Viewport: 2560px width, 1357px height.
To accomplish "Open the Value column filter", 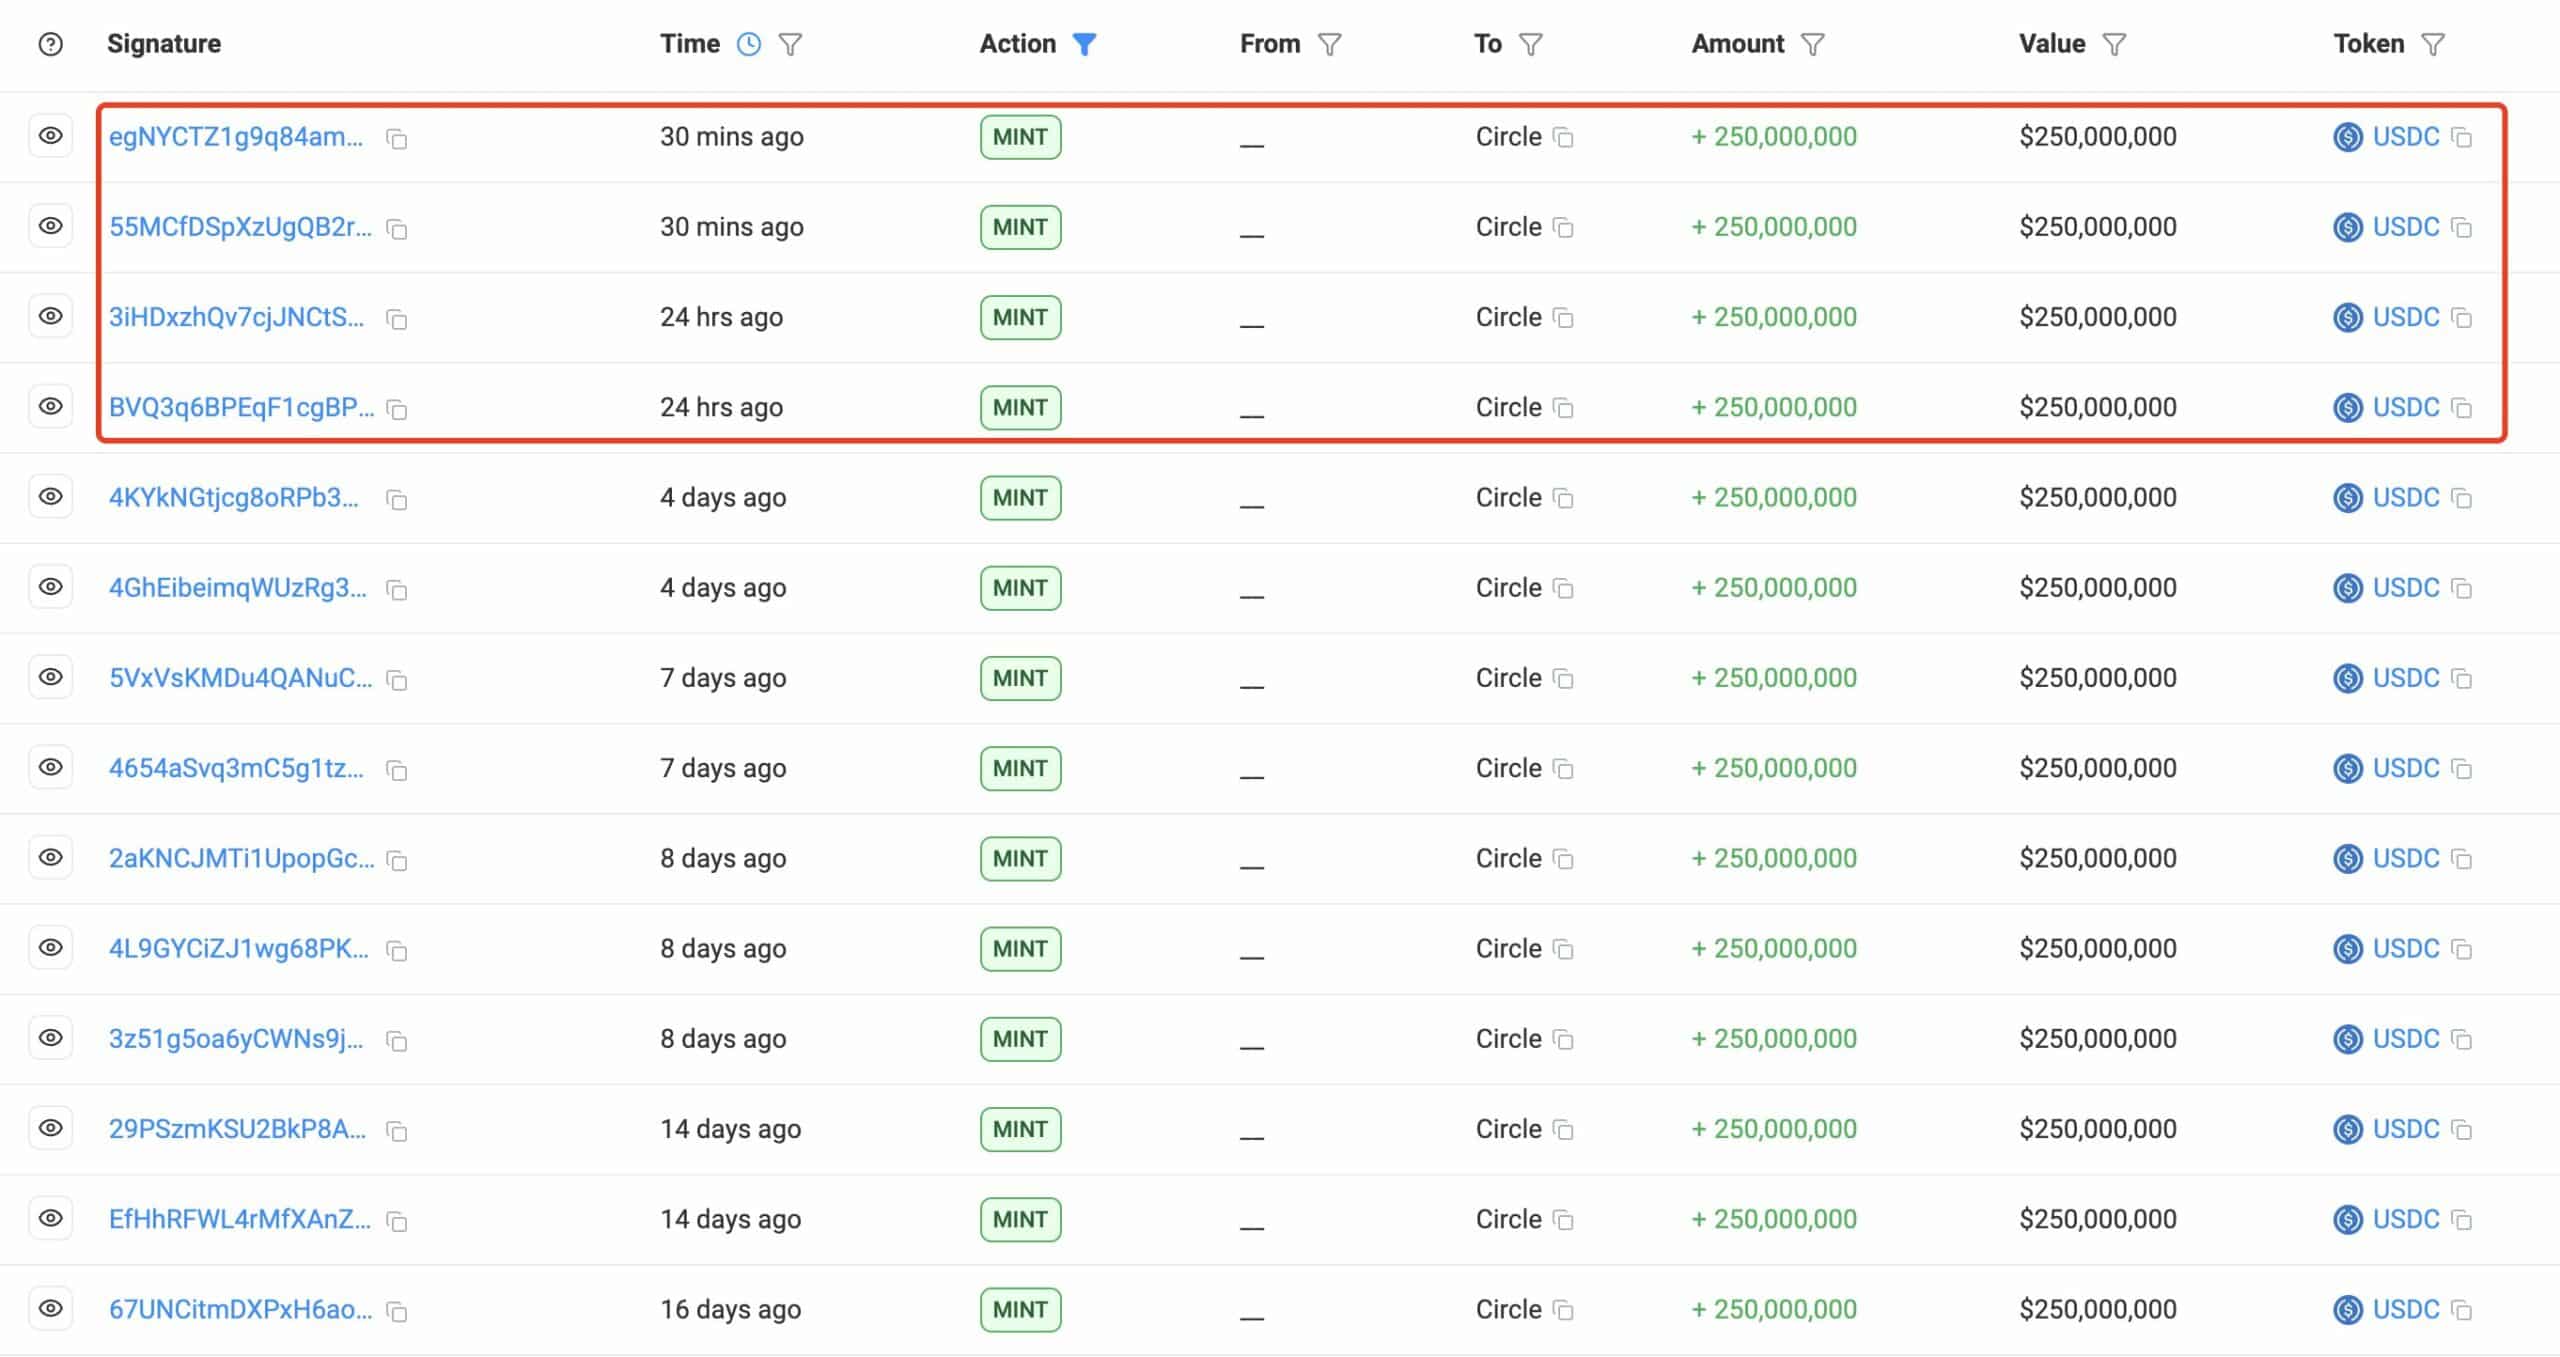I will [2114, 44].
